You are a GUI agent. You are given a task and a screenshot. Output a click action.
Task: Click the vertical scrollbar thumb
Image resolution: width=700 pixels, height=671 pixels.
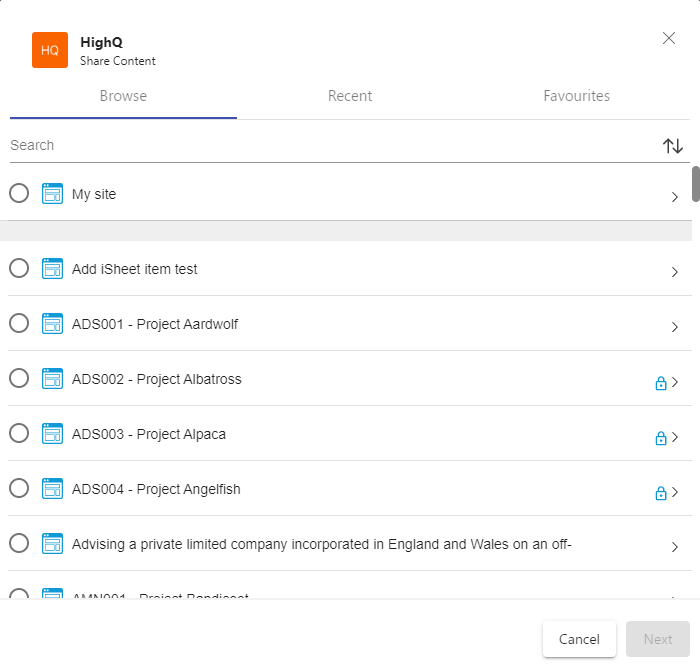point(695,183)
